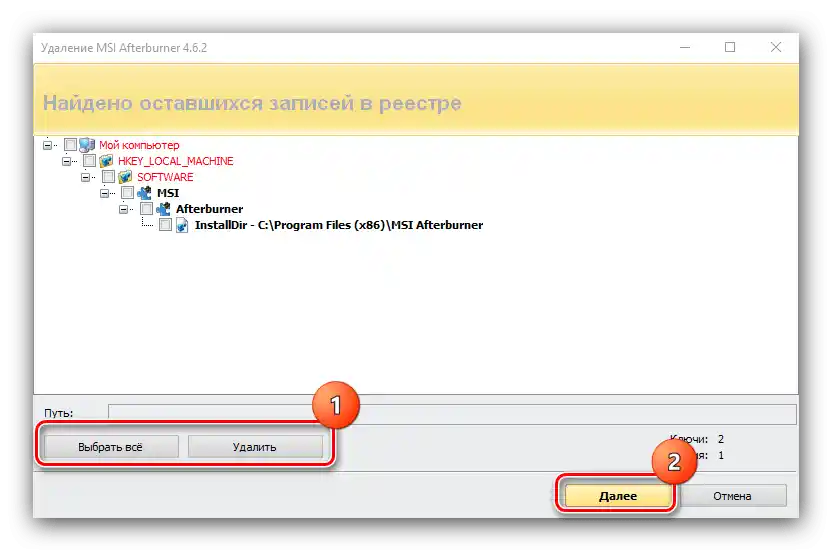Close the uninstaller window

(776, 47)
